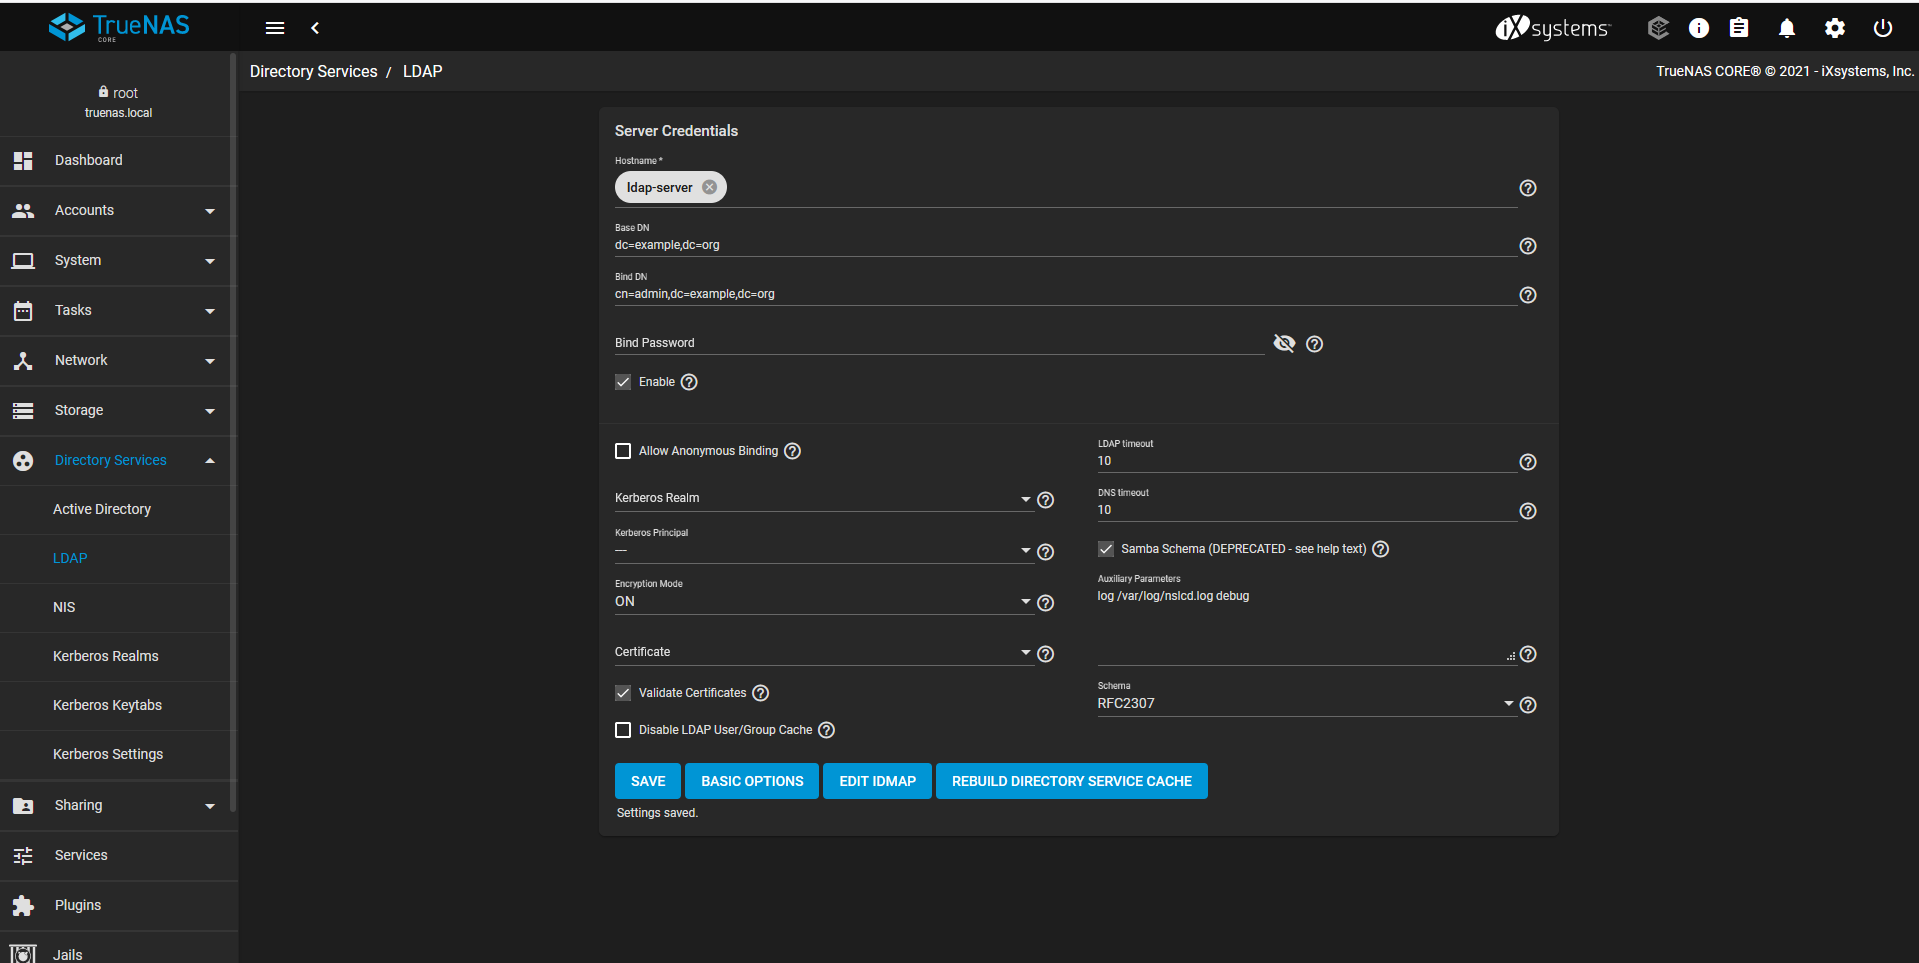
Task: Open Plugins in the sidebar
Action: [x=118, y=906]
